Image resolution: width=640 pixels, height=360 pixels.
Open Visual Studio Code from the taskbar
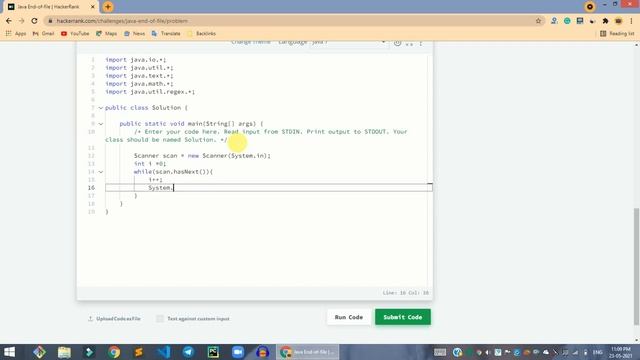(164, 352)
